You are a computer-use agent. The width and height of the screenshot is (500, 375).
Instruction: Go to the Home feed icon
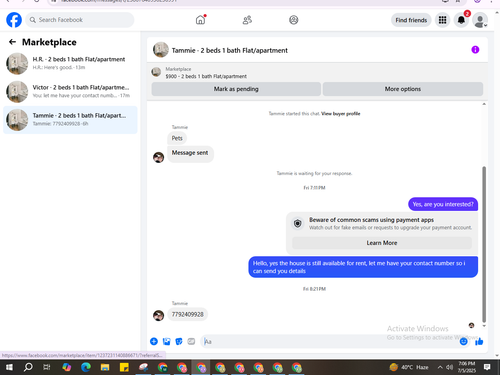click(200, 20)
